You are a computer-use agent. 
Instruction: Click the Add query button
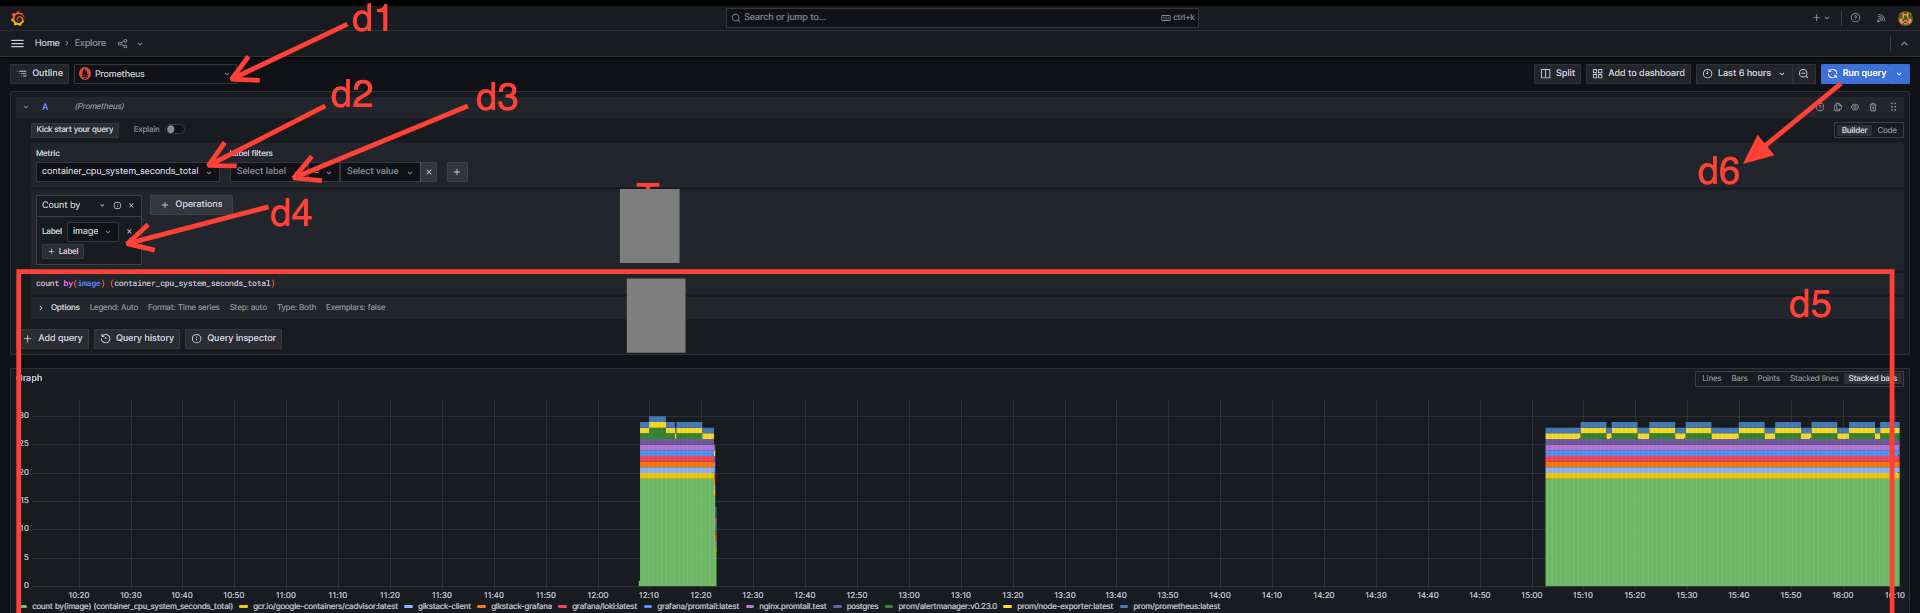54,339
